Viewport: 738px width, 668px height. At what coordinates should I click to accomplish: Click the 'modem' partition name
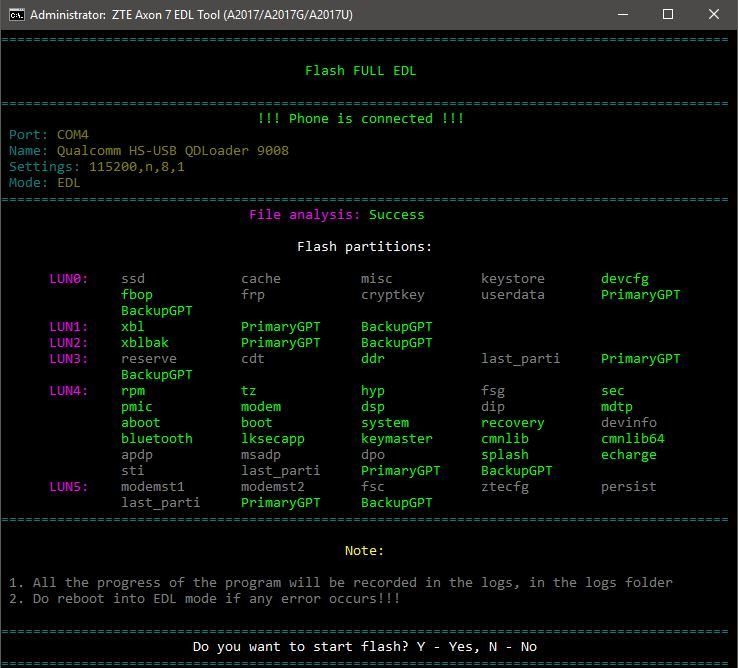pos(261,407)
